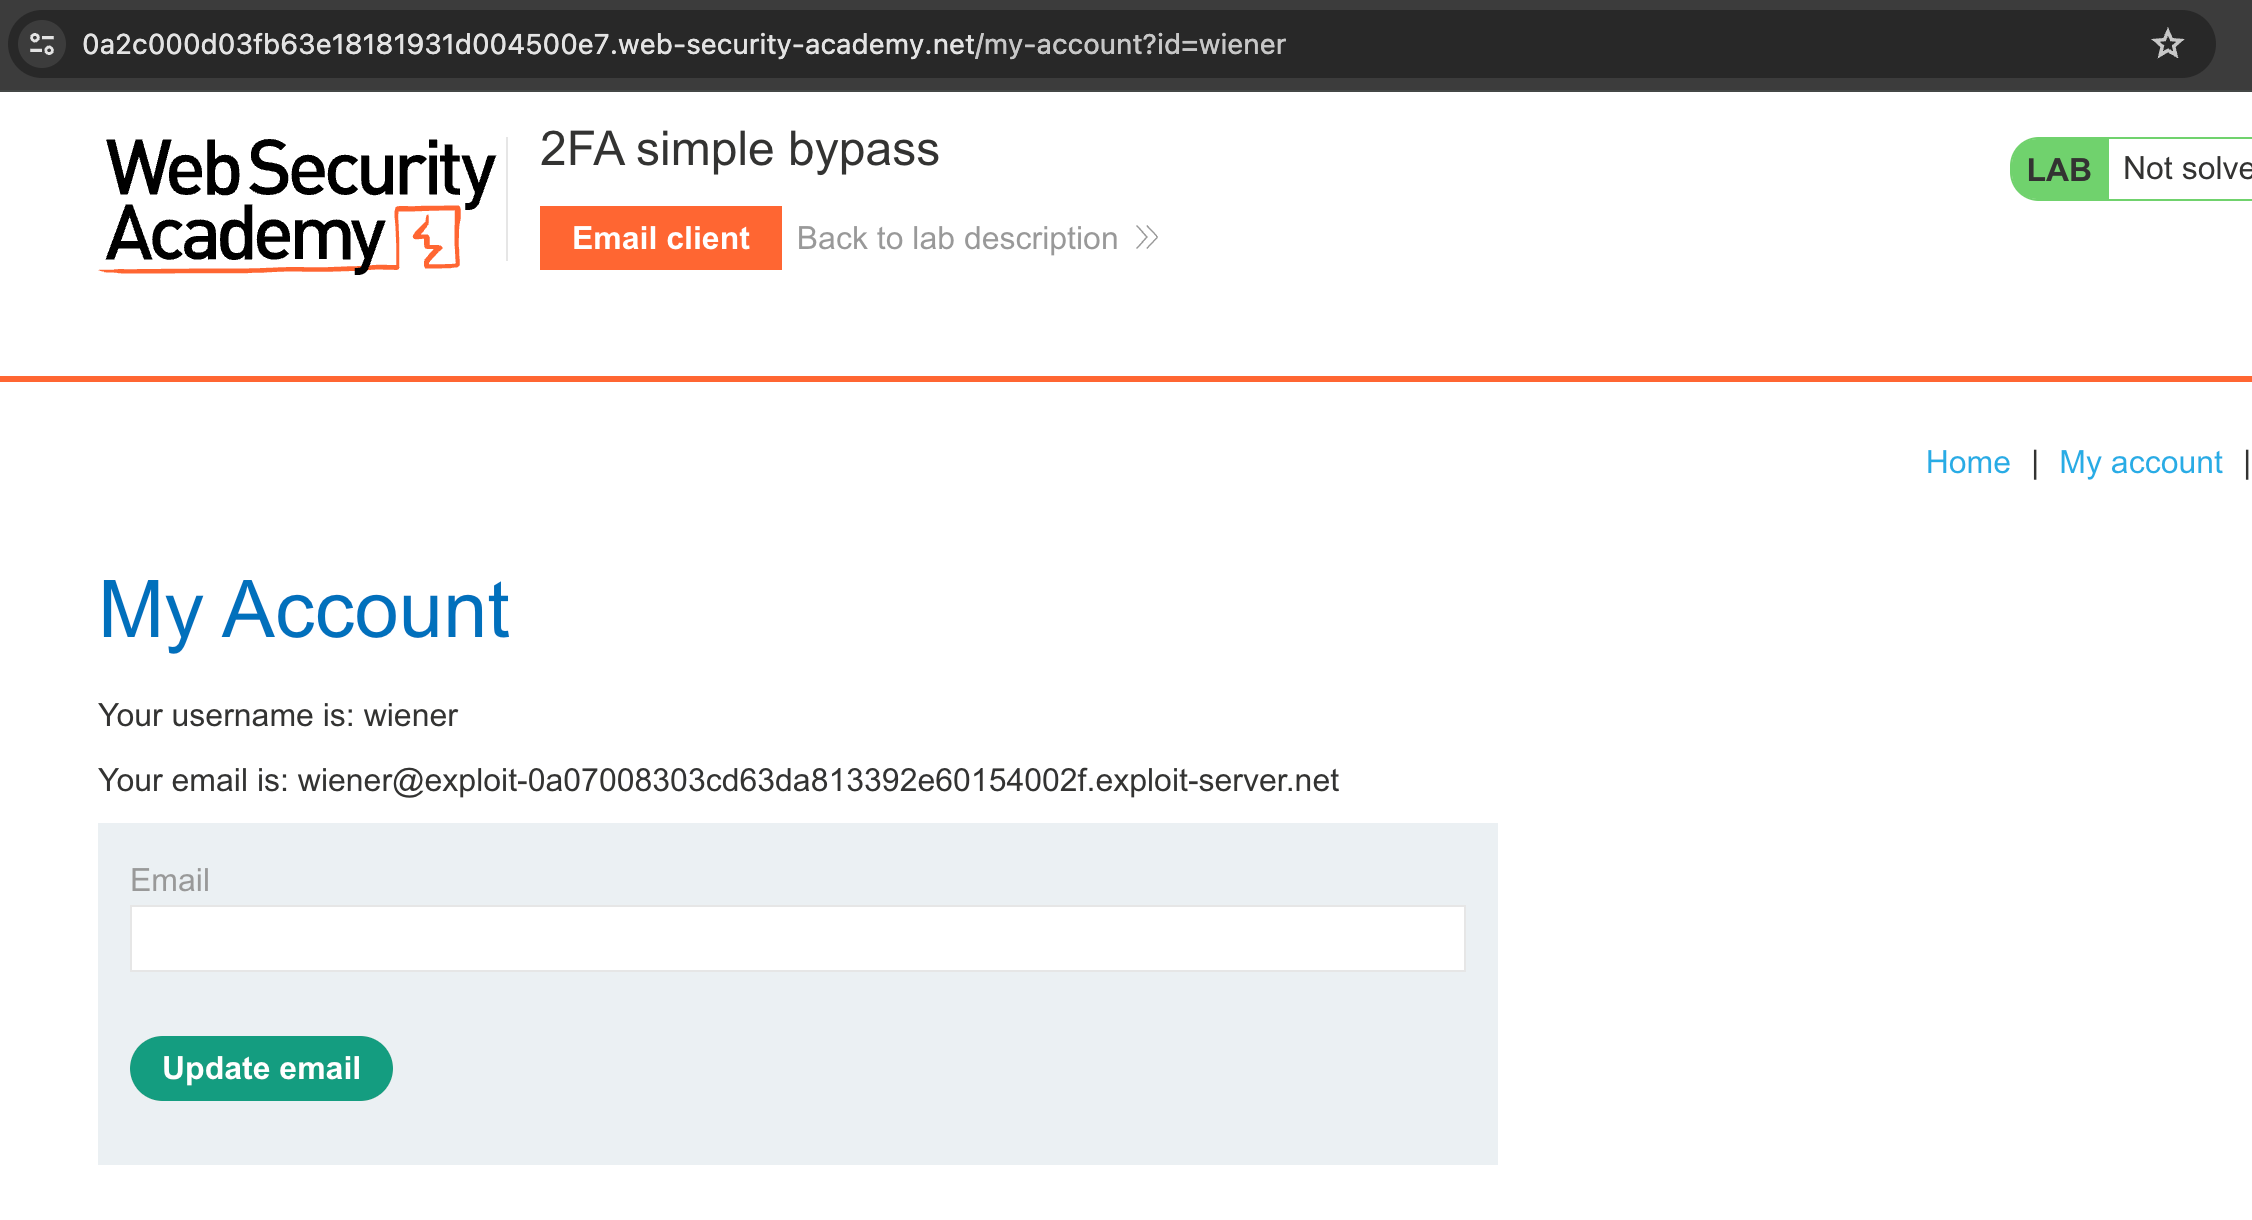Click the My Account page heading
Screen dimensions: 2252x1220
click(x=304, y=610)
